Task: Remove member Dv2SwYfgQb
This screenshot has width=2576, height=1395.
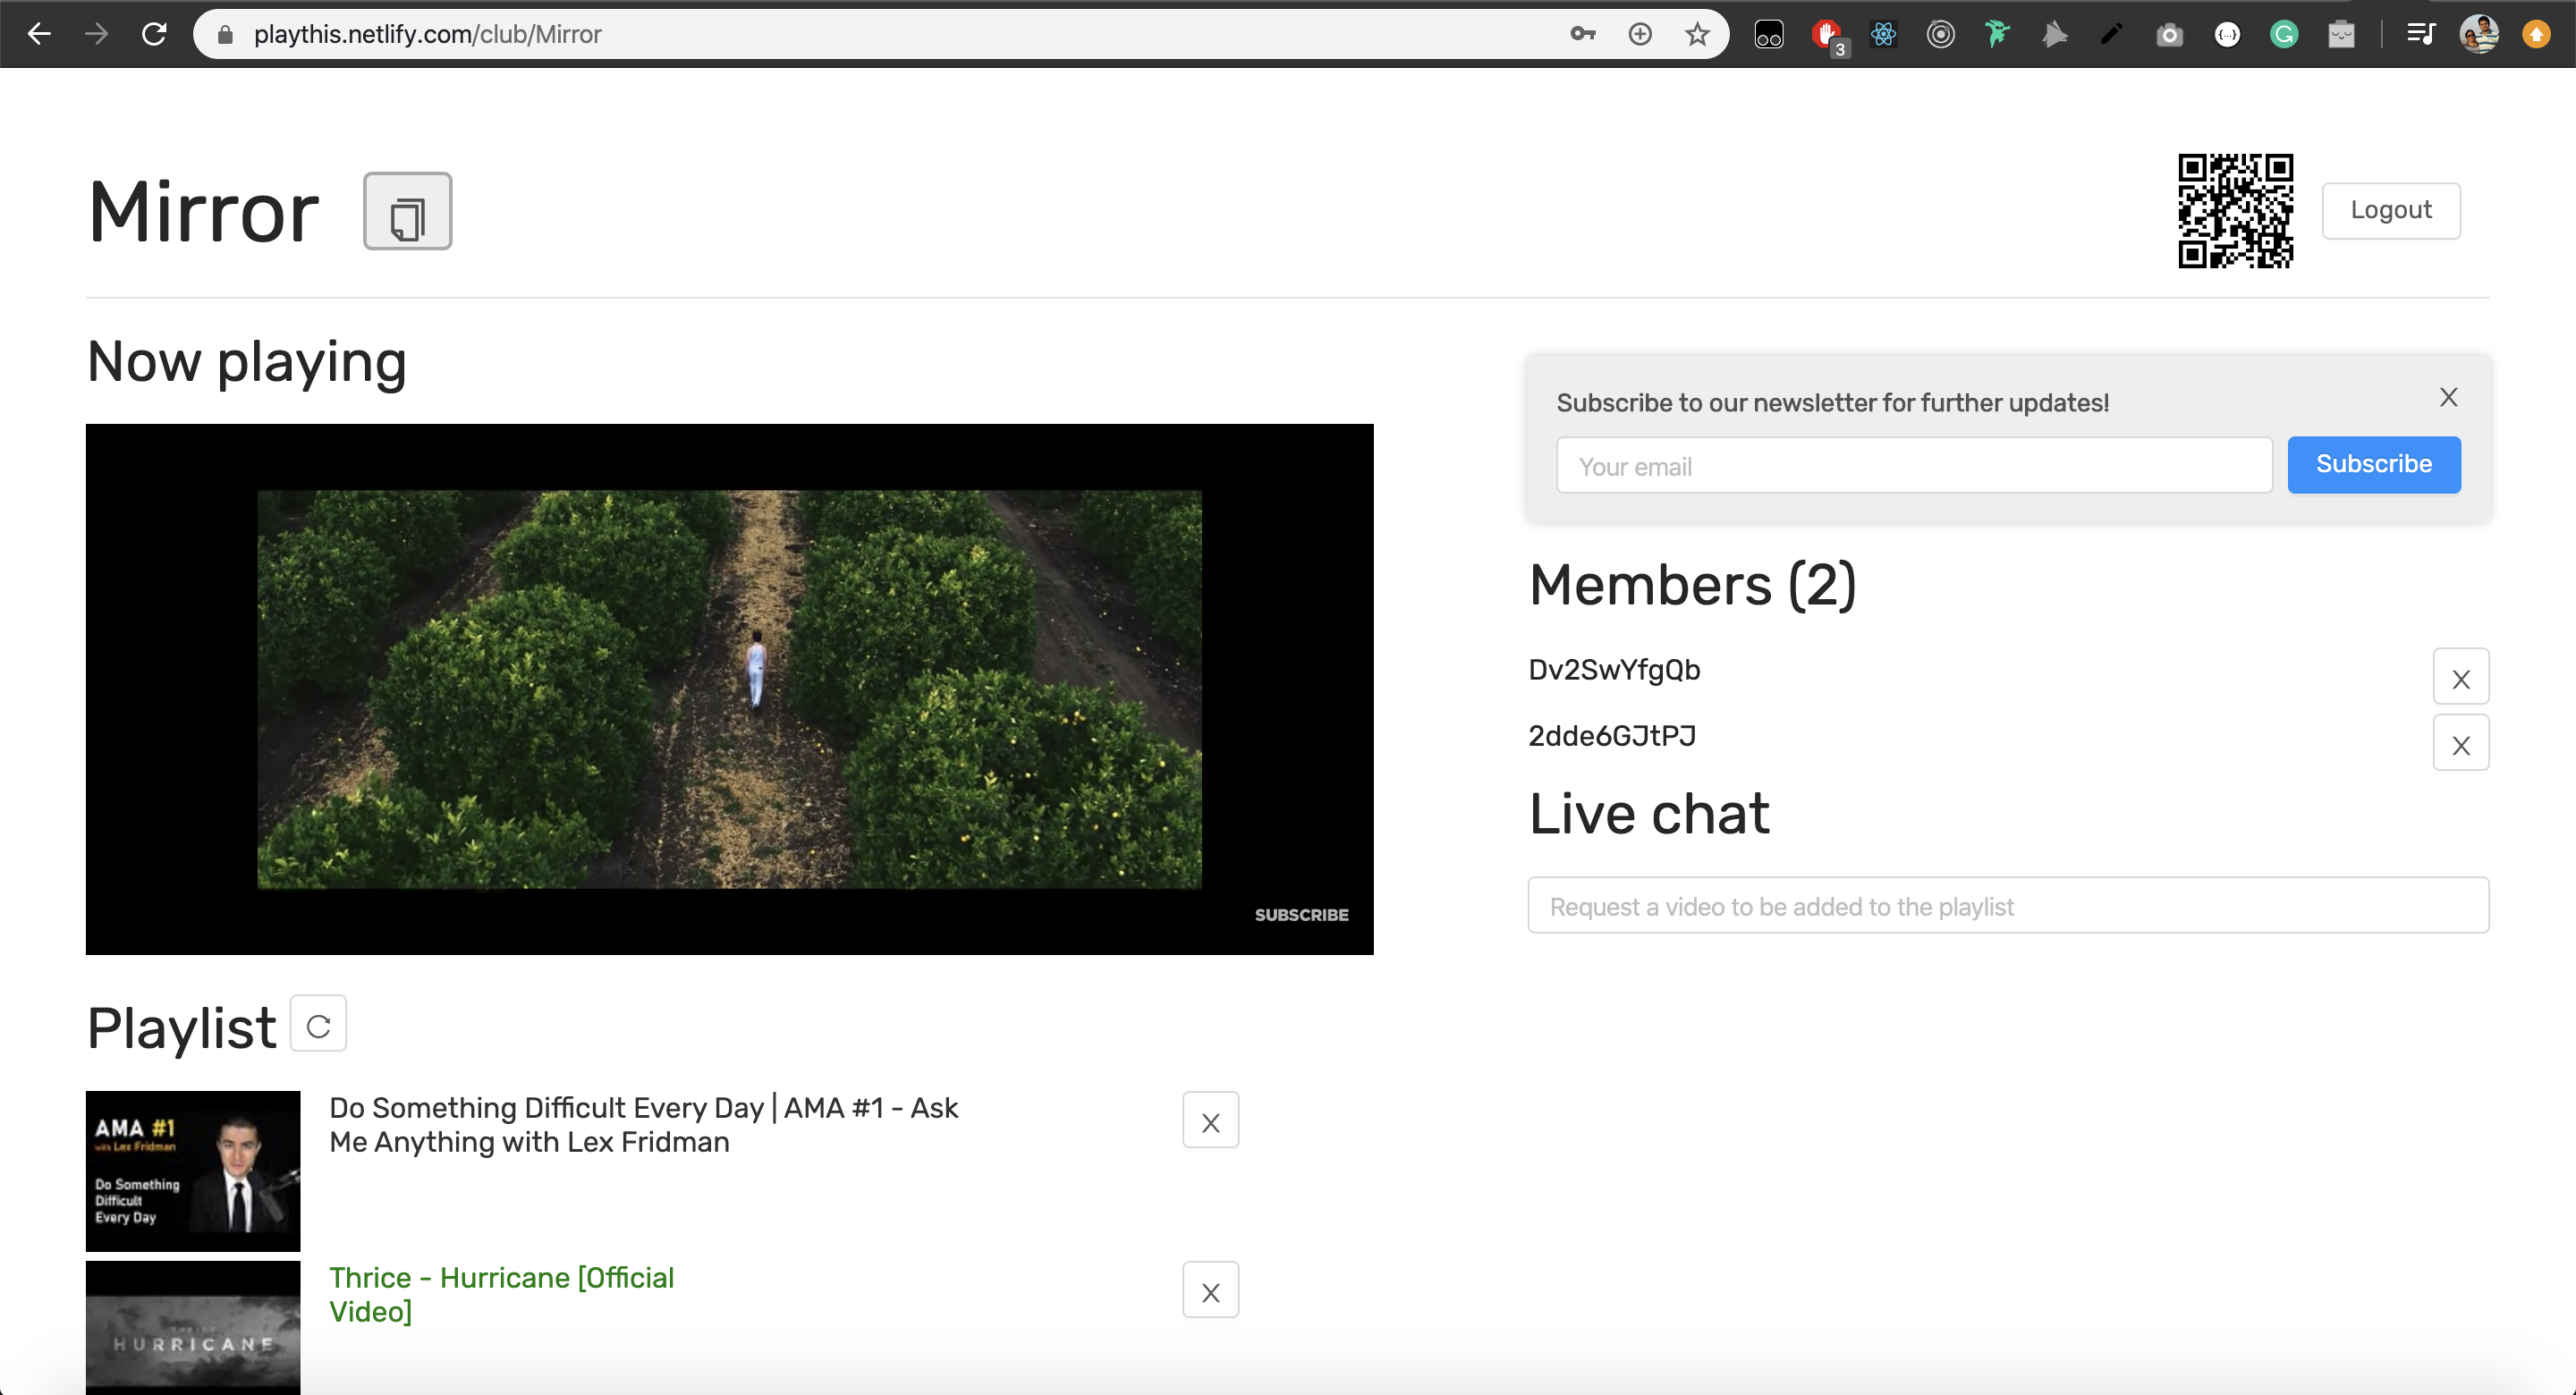Action: point(2460,678)
